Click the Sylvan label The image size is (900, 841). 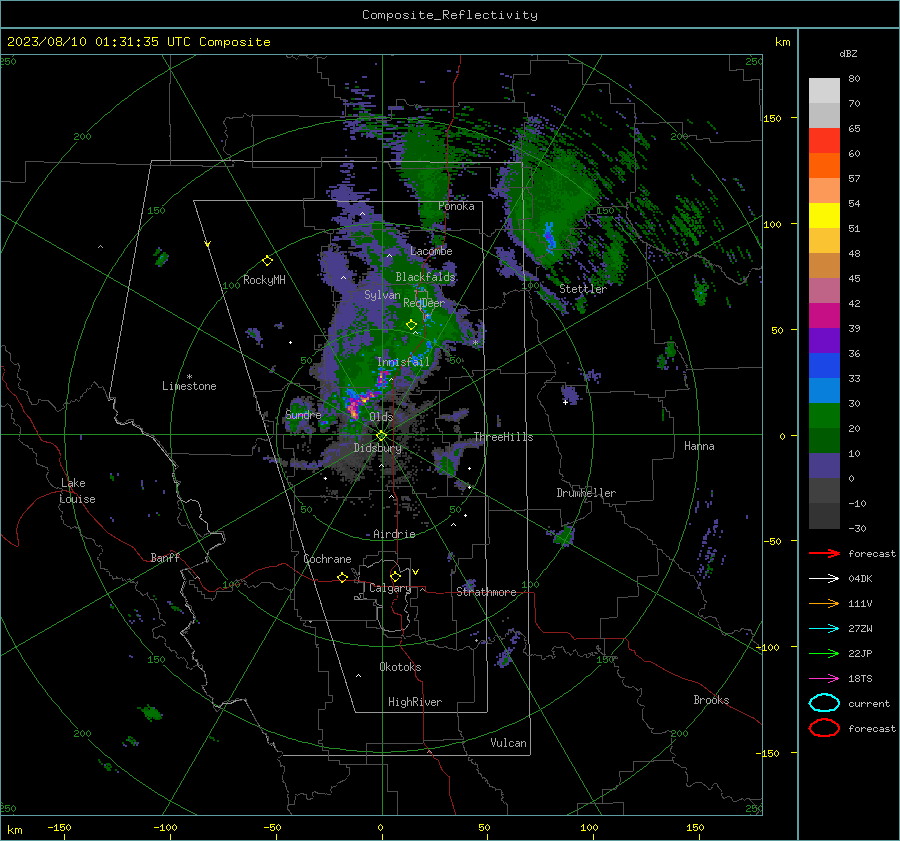[382, 295]
